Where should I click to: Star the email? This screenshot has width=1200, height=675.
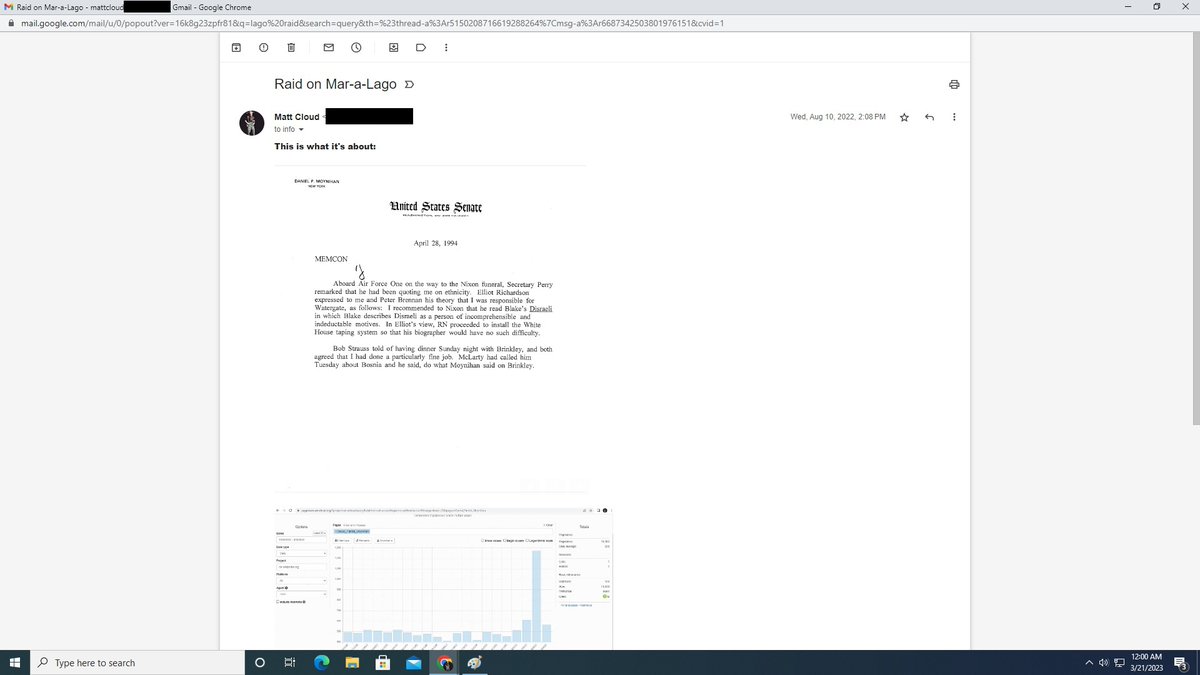coord(903,117)
